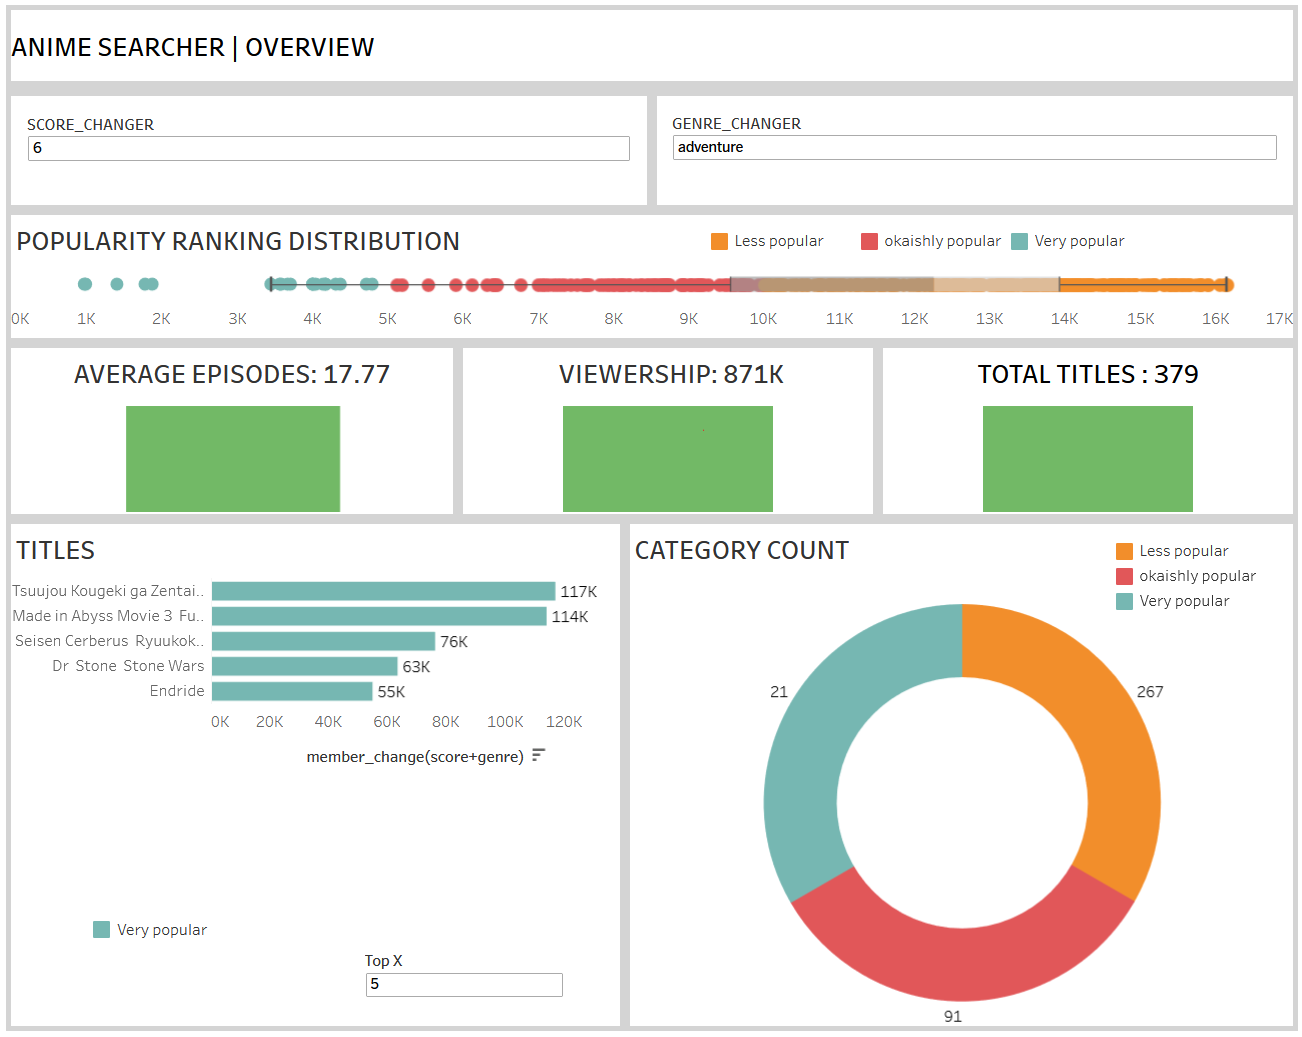Click the sort icon beside member_change axis label
Screen dimensions: 1302x1037
pyautogui.click(x=538, y=755)
